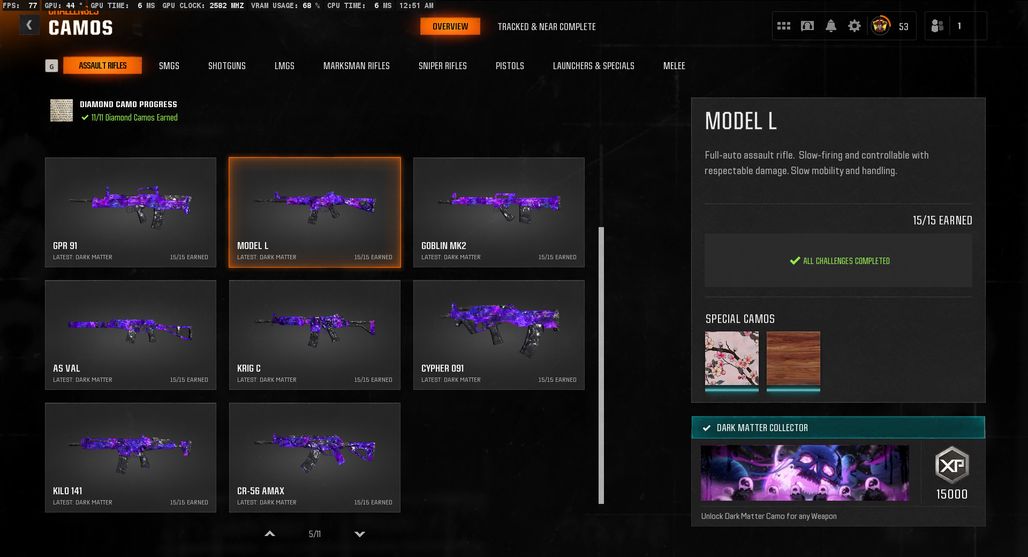Screen dimensions: 1028x557
Task: Click the Overview button
Action: coord(450,26)
